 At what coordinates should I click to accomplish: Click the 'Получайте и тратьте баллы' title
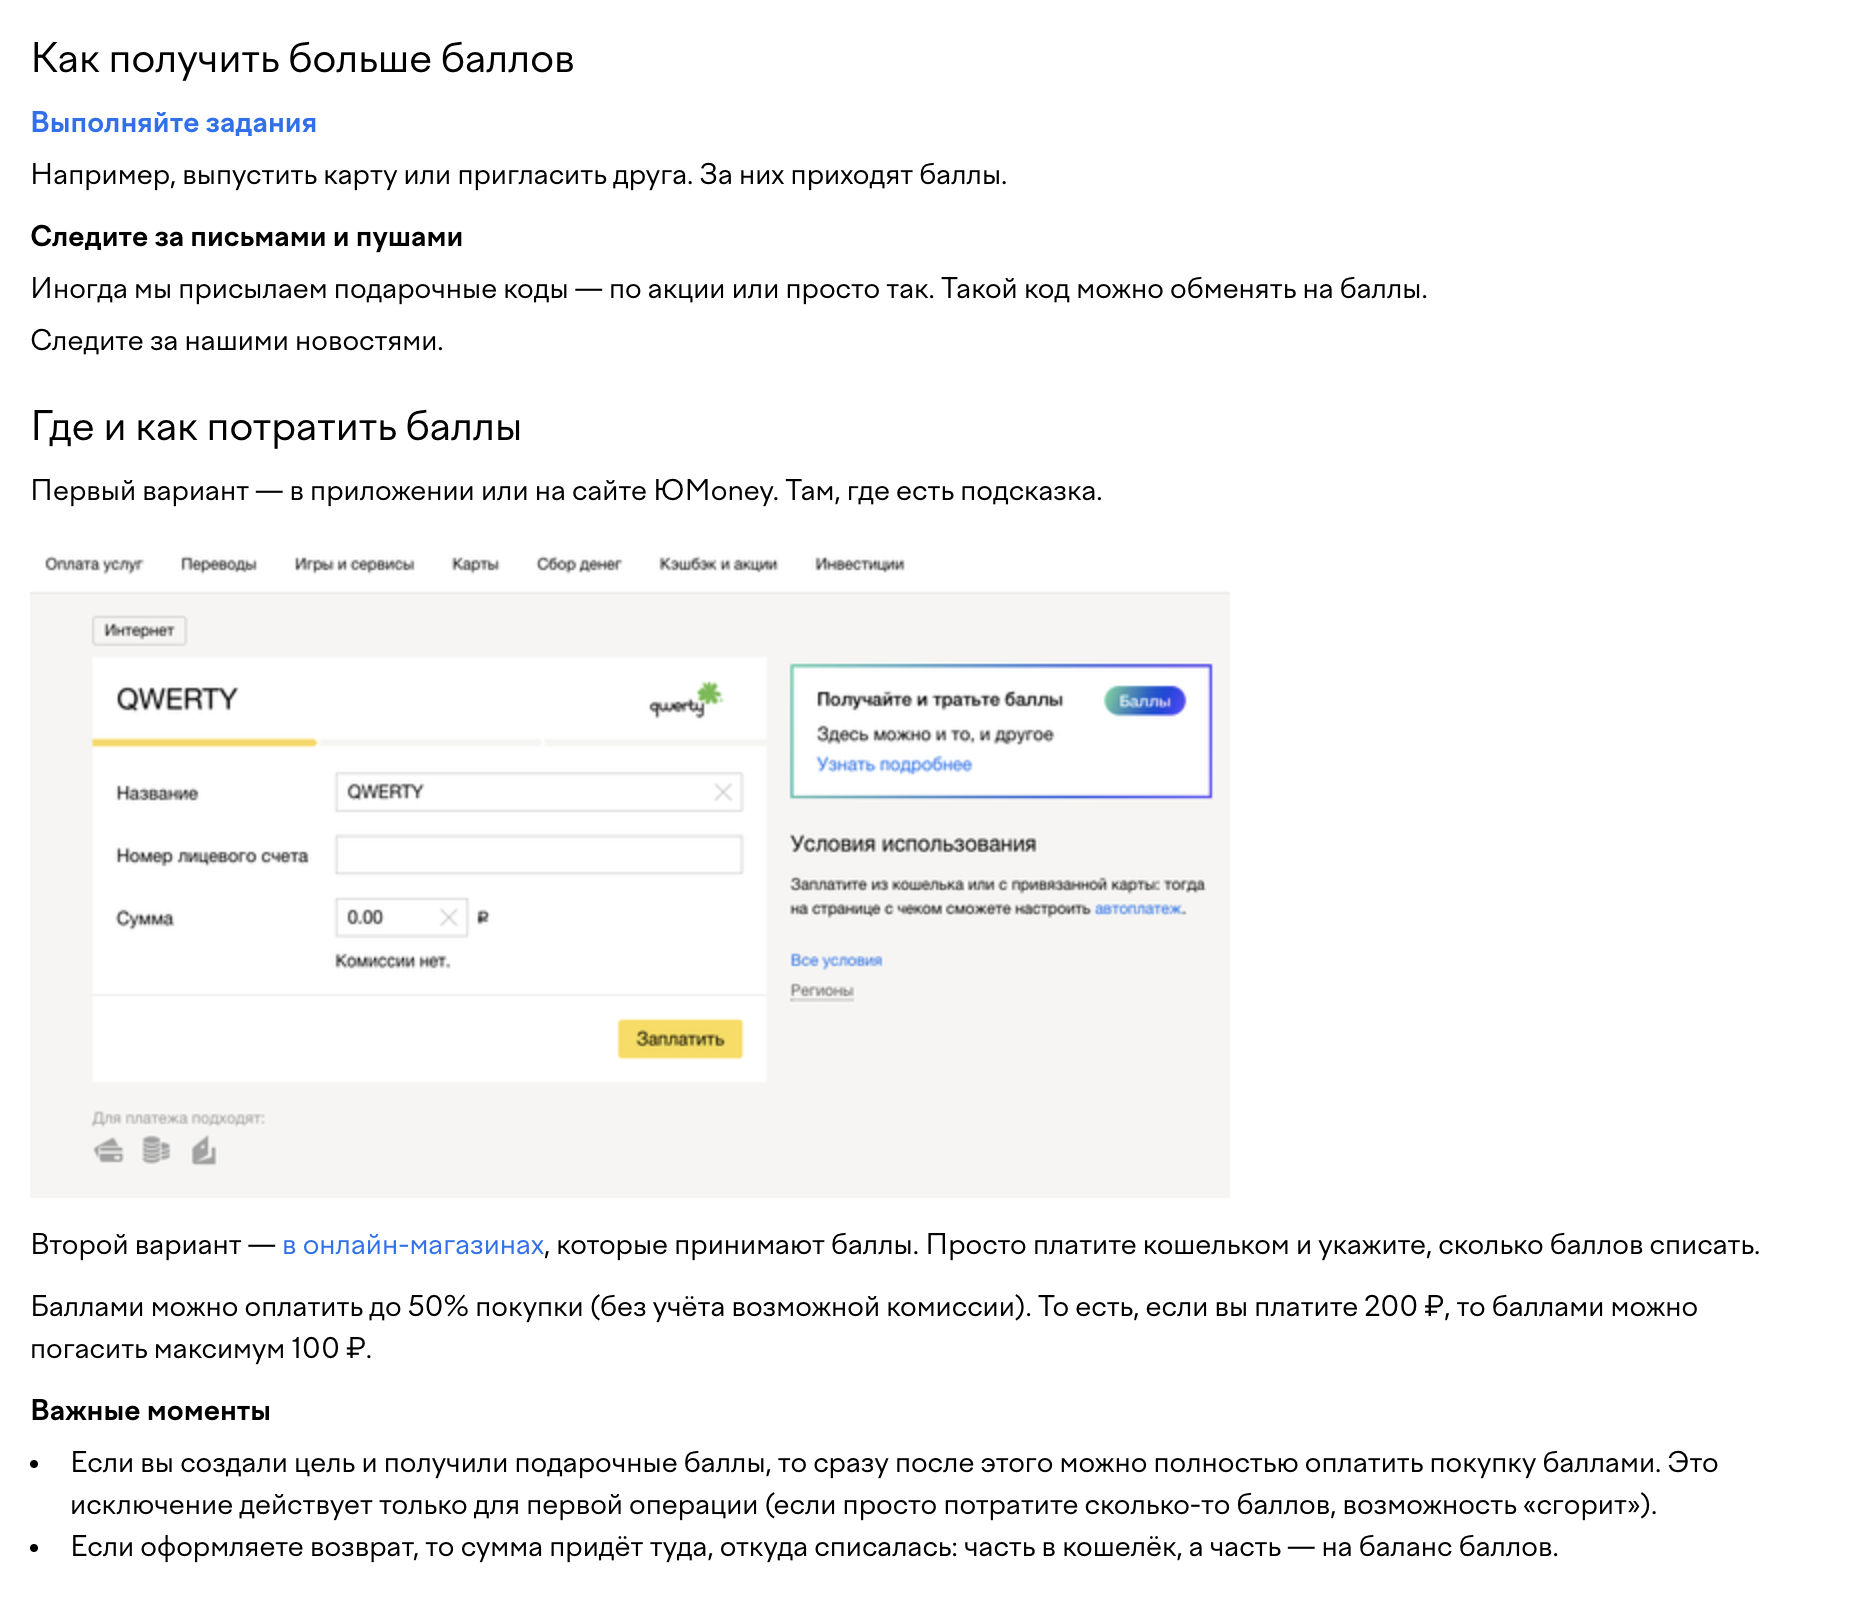939,700
